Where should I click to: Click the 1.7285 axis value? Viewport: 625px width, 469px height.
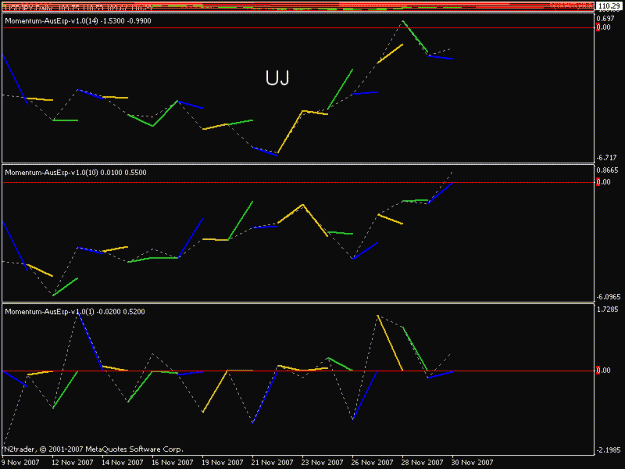click(x=607, y=309)
